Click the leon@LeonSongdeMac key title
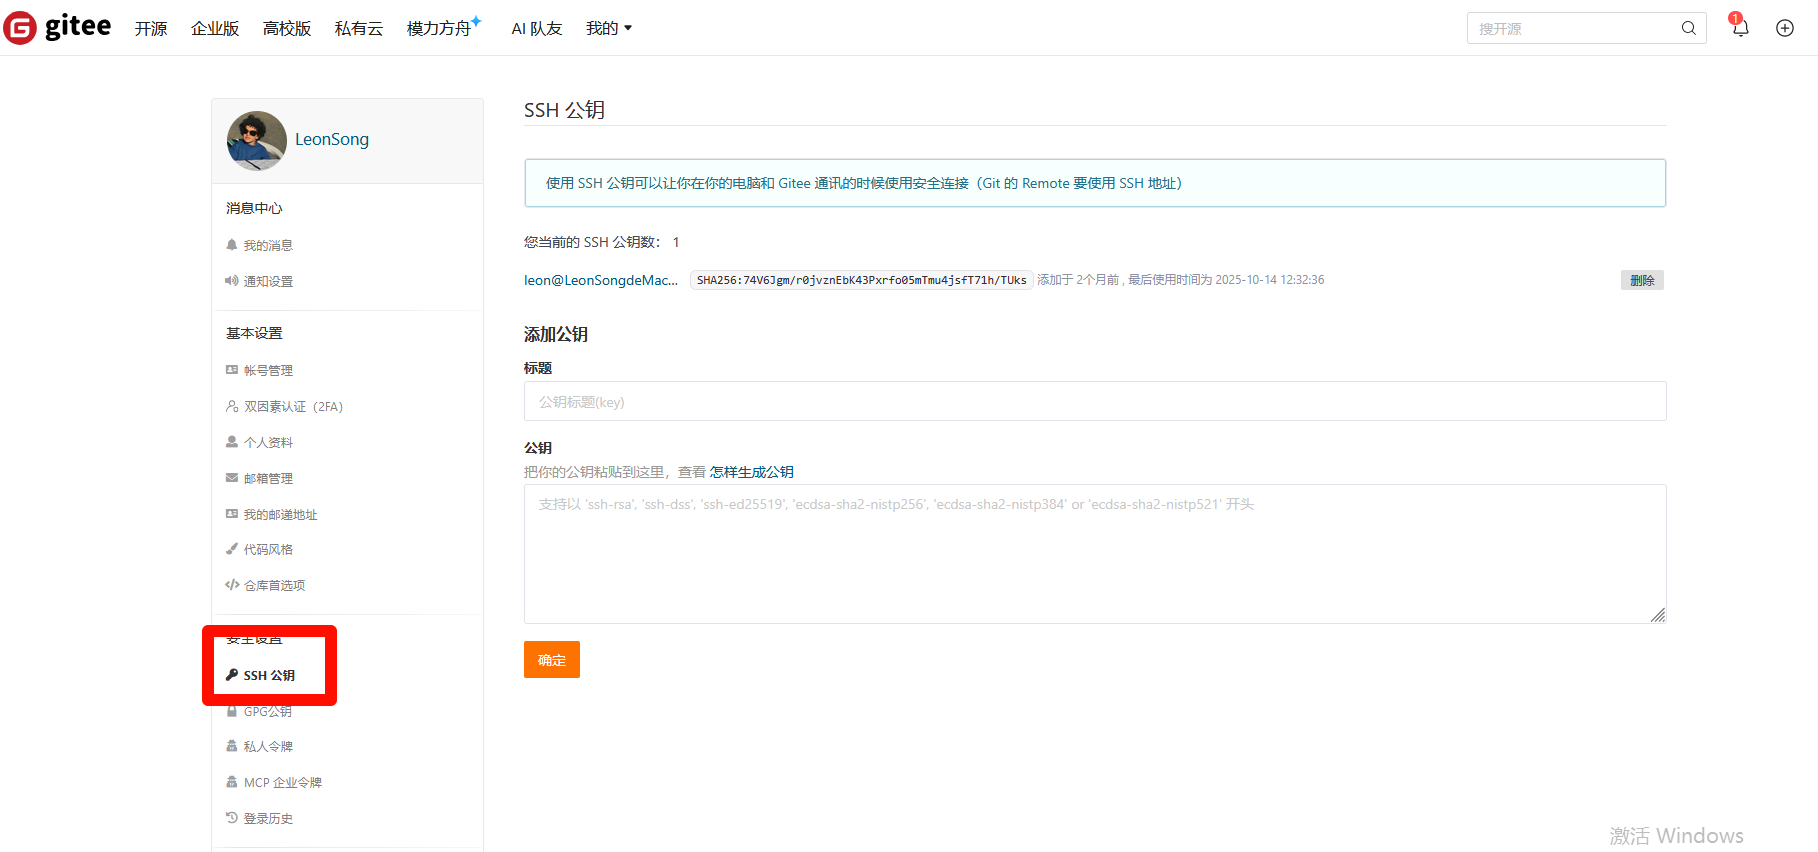Viewport: 1818px width, 852px height. [x=601, y=280]
